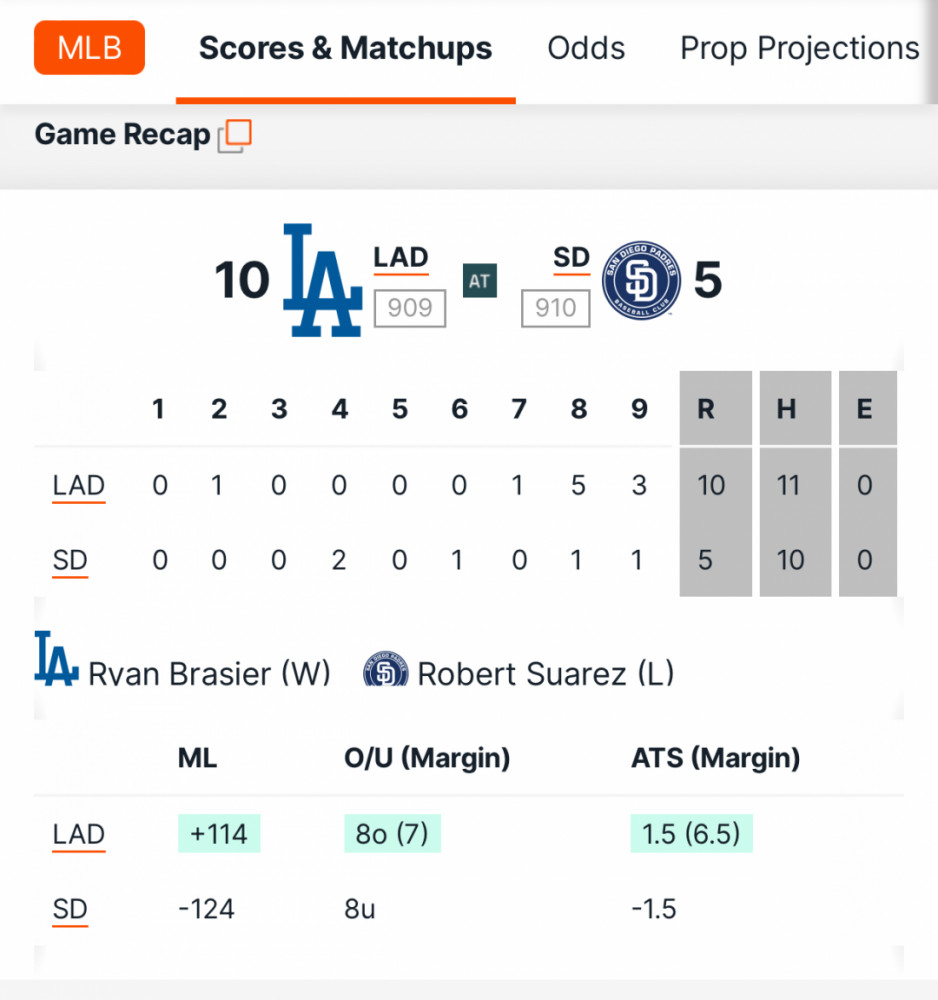Click the 910 rotation number box

[x=555, y=308]
